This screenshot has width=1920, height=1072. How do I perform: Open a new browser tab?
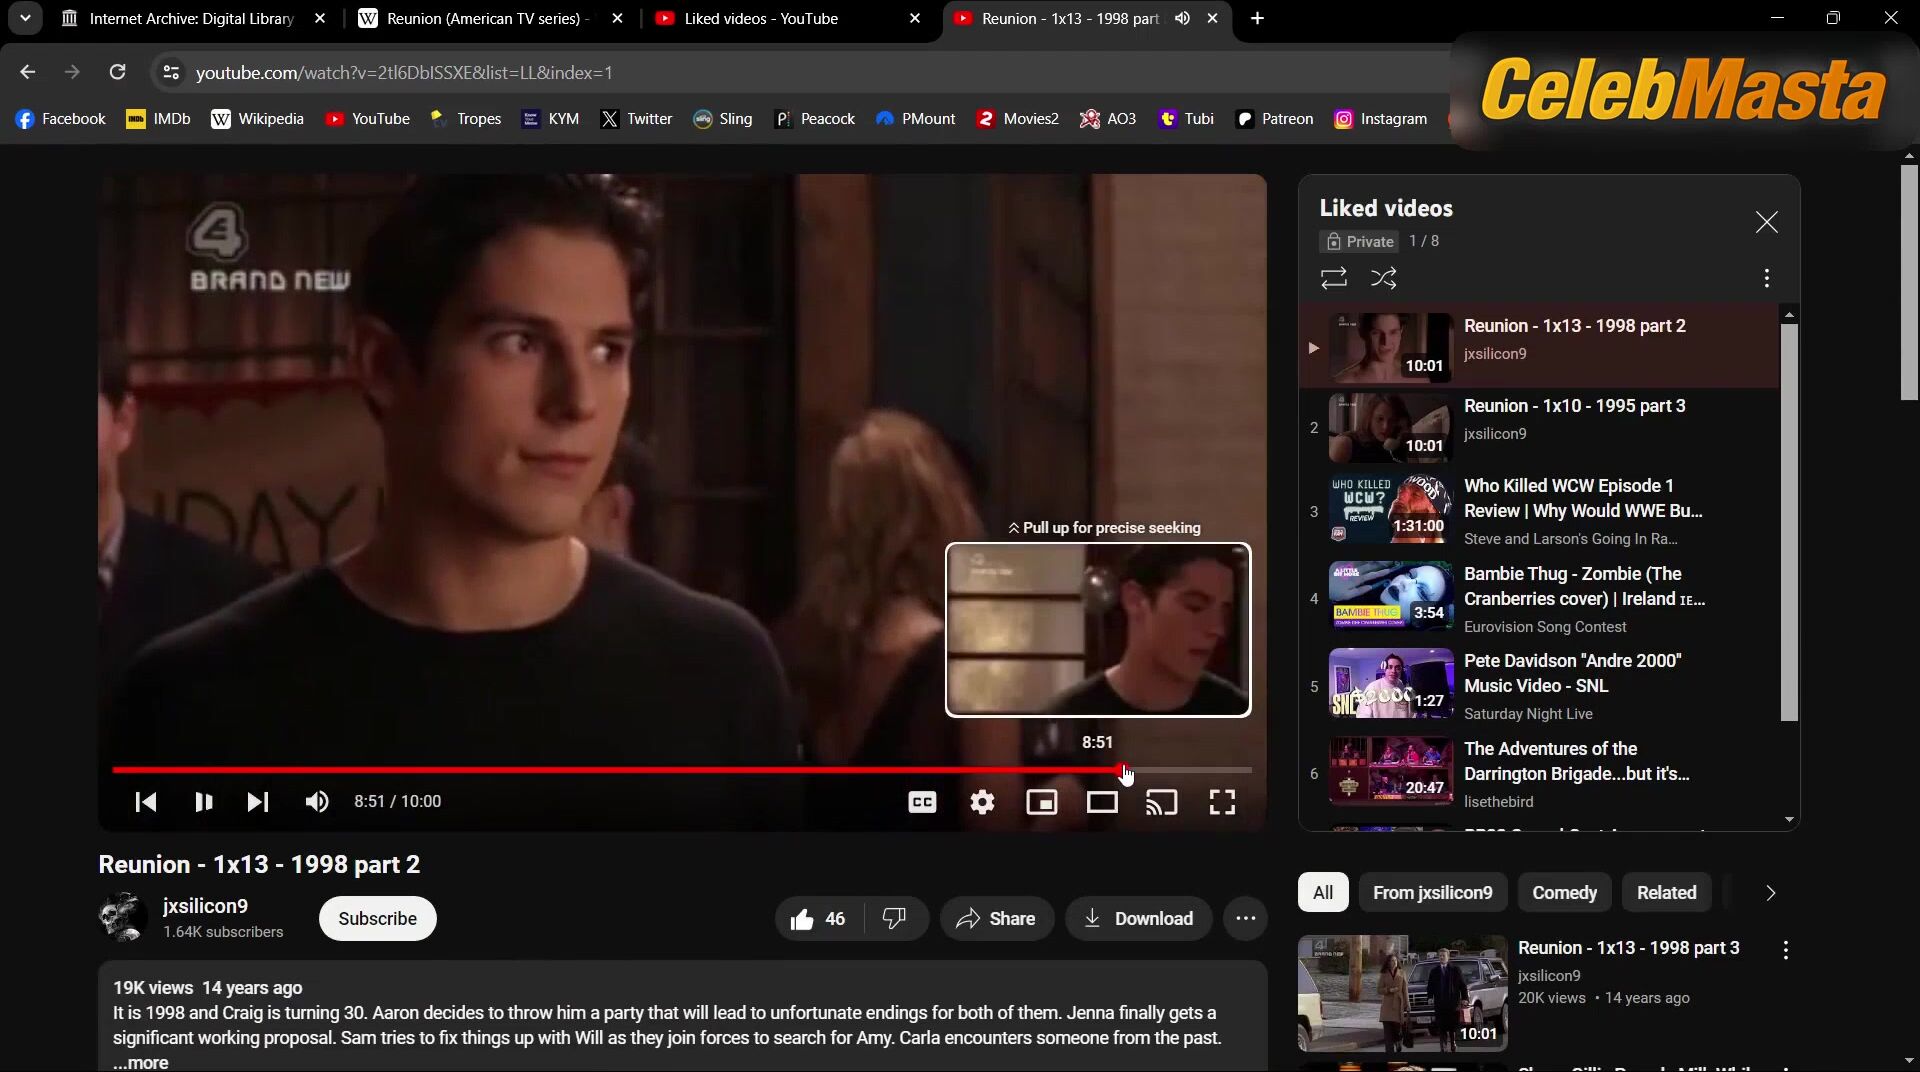(1257, 18)
